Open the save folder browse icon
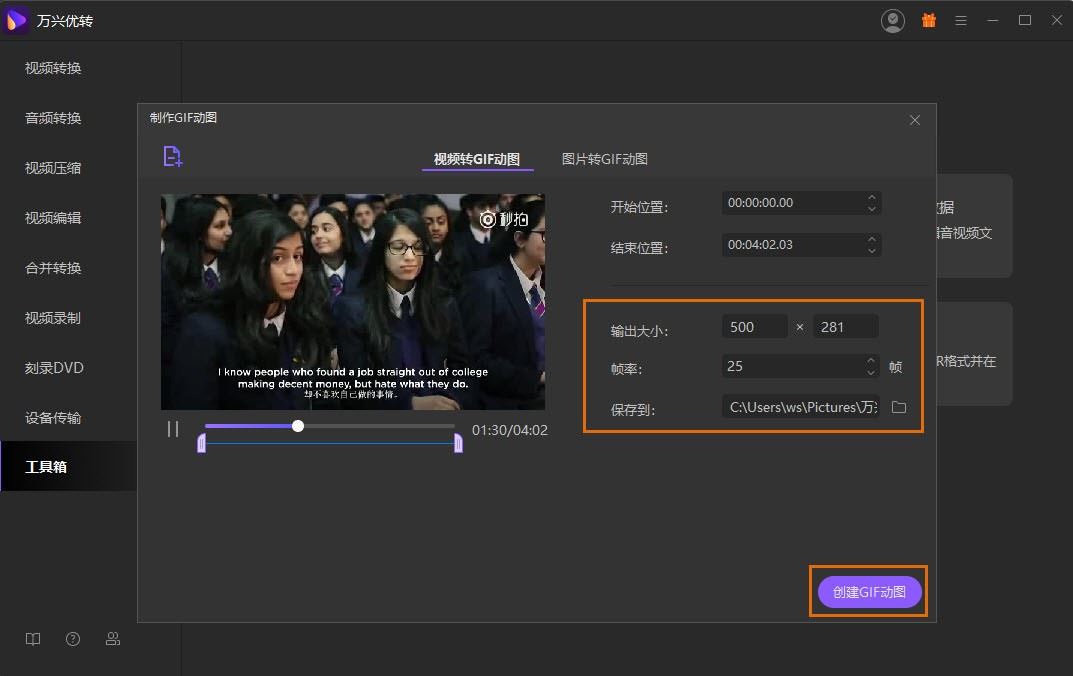 point(898,407)
